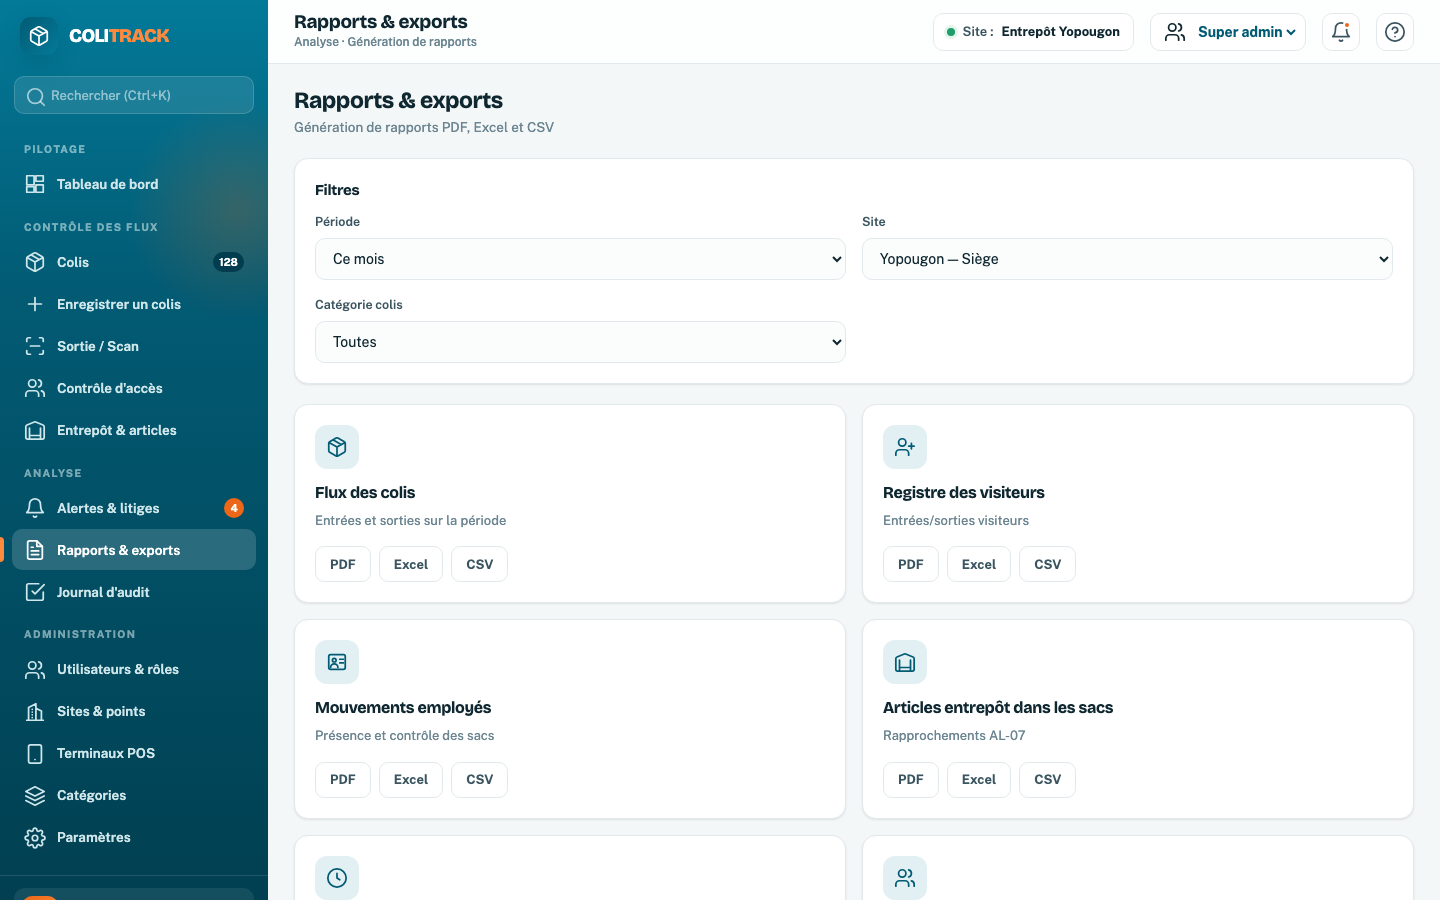
Task: Click the Utilisateurs & rôles users icon
Action: [35, 669]
